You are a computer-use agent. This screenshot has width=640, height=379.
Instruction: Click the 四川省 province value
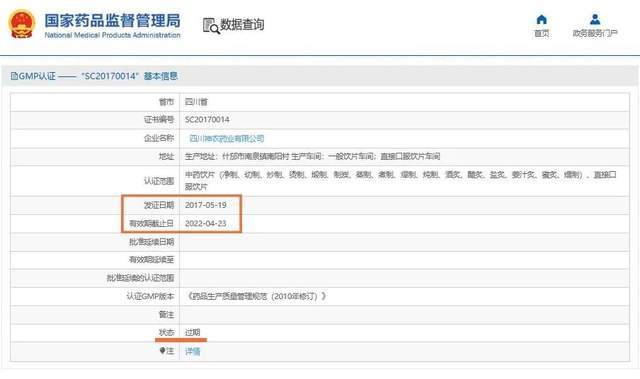click(x=196, y=102)
